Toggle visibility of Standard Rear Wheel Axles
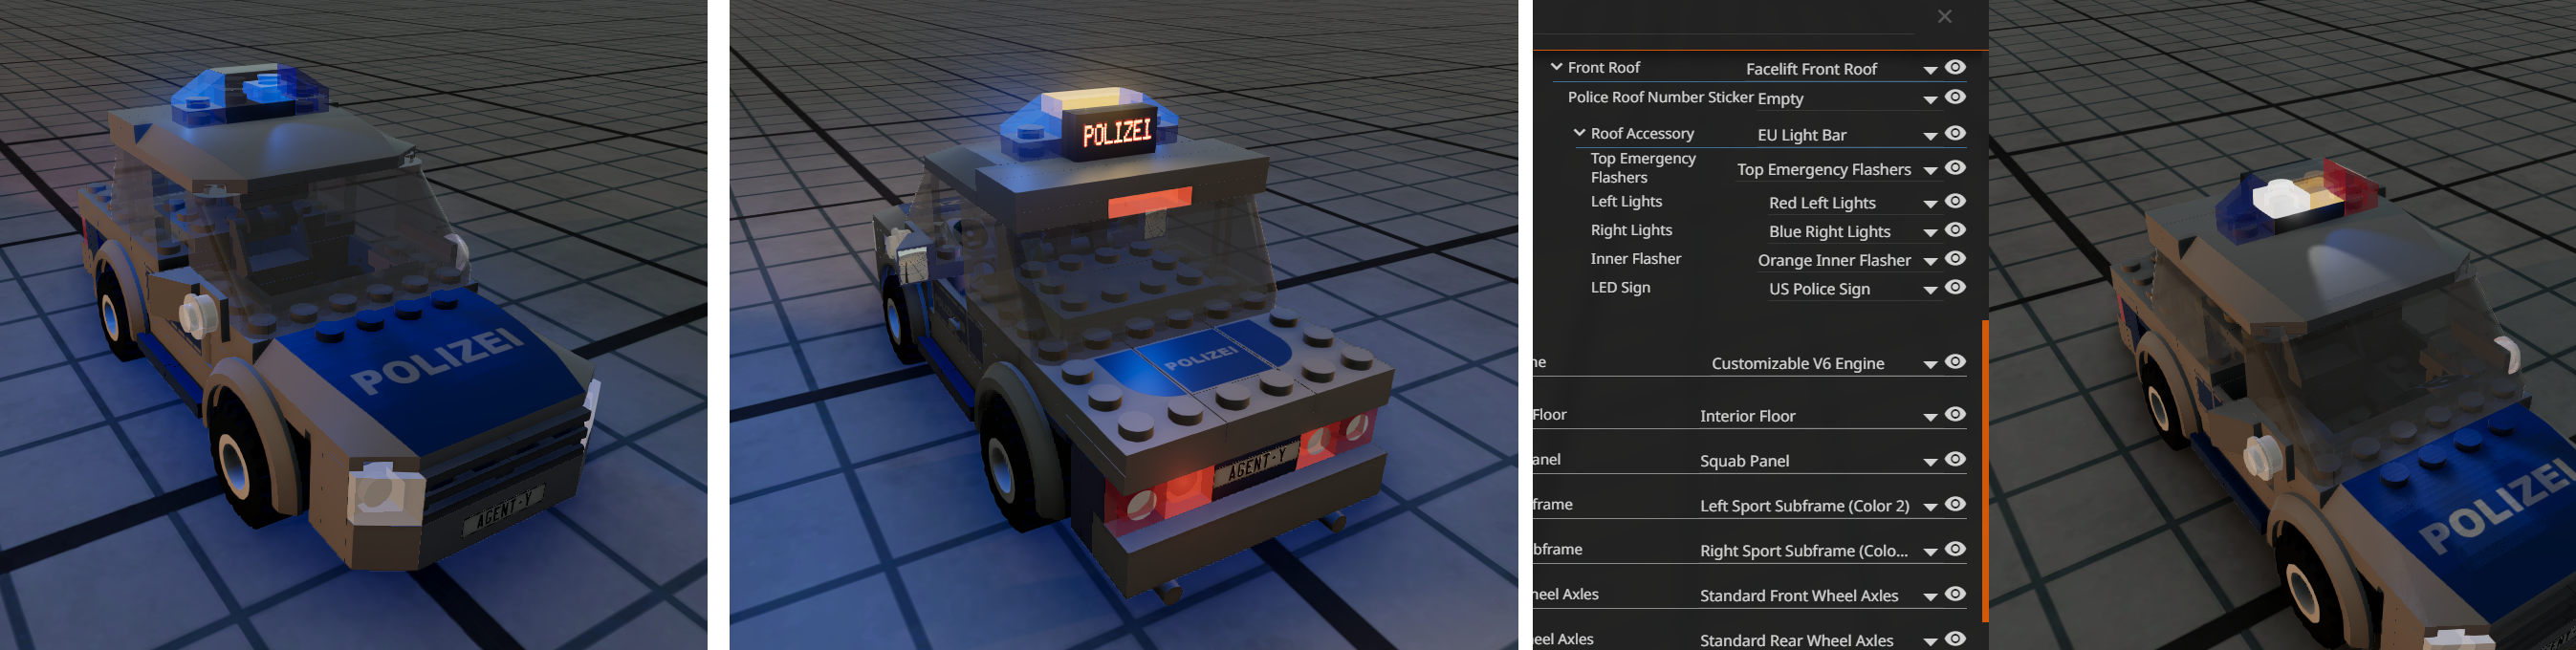Image resolution: width=2576 pixels, height=650 pixels. (1956, 638)
